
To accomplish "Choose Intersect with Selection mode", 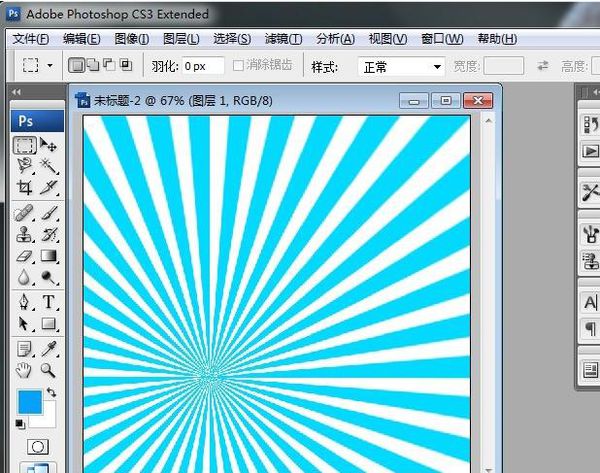I will pos(126,65).
